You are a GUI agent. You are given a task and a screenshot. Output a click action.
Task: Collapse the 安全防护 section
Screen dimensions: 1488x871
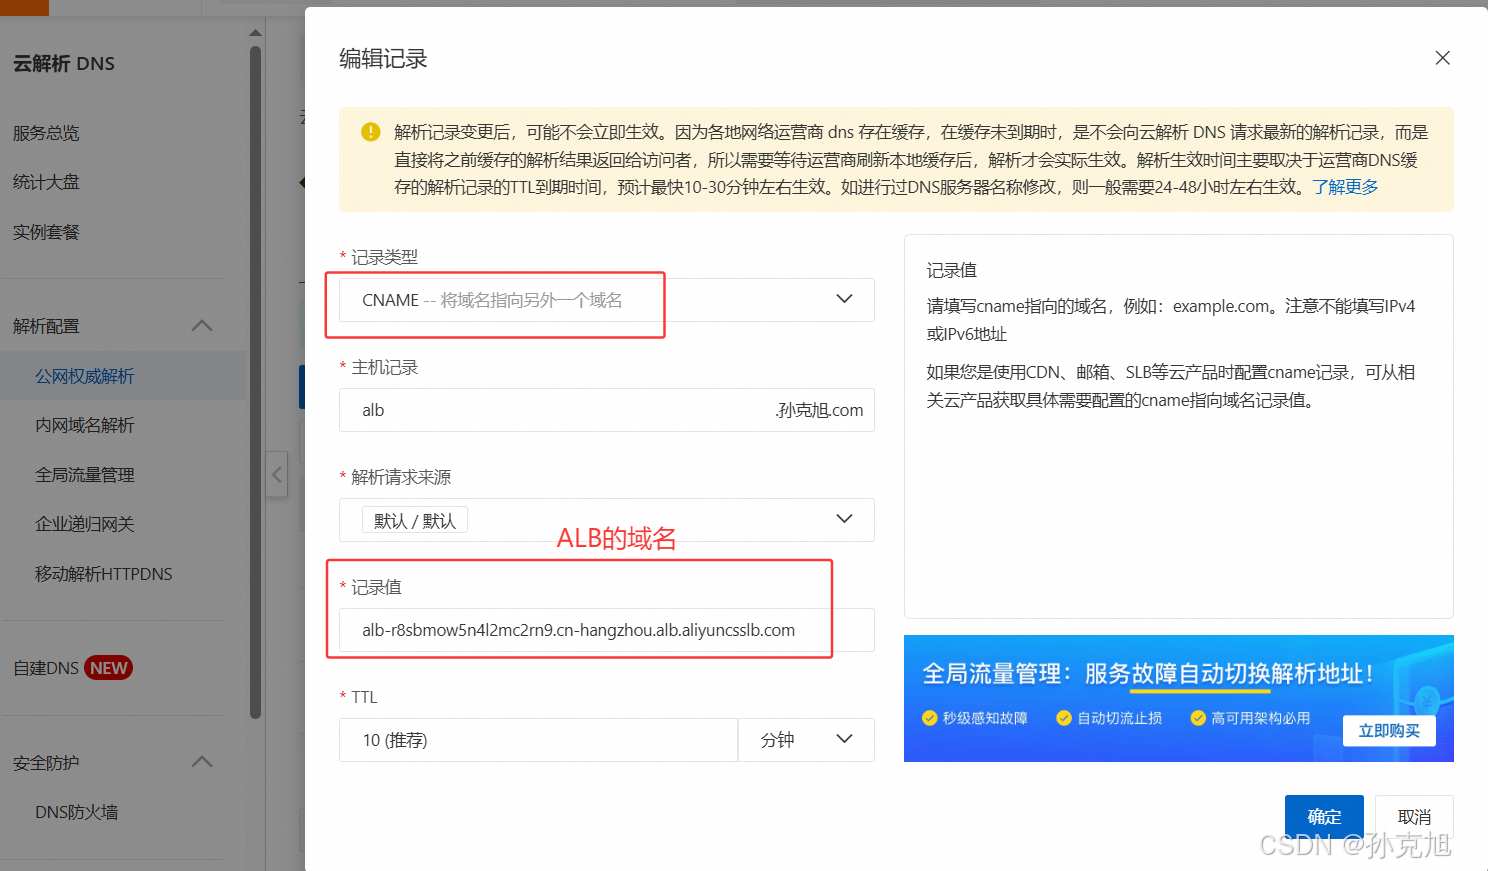202,762
